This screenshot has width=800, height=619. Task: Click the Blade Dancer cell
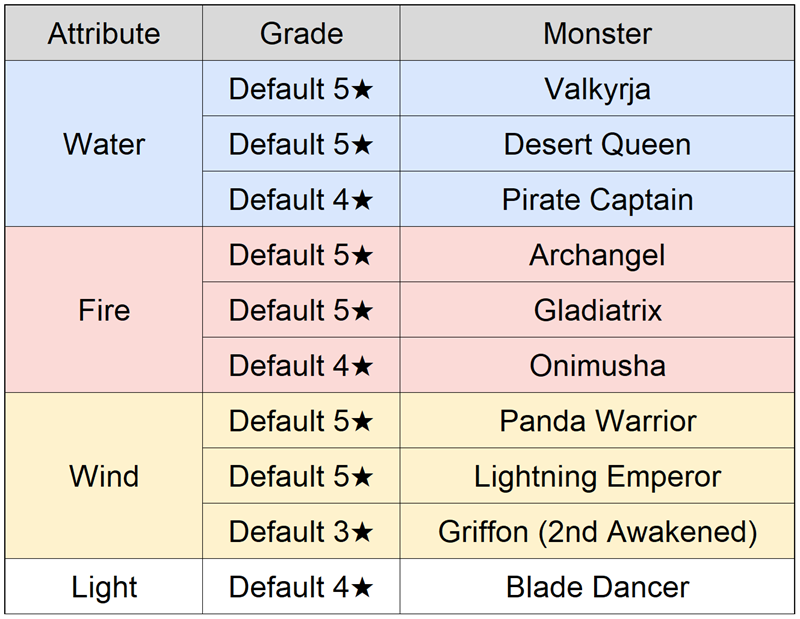[597, 587]
